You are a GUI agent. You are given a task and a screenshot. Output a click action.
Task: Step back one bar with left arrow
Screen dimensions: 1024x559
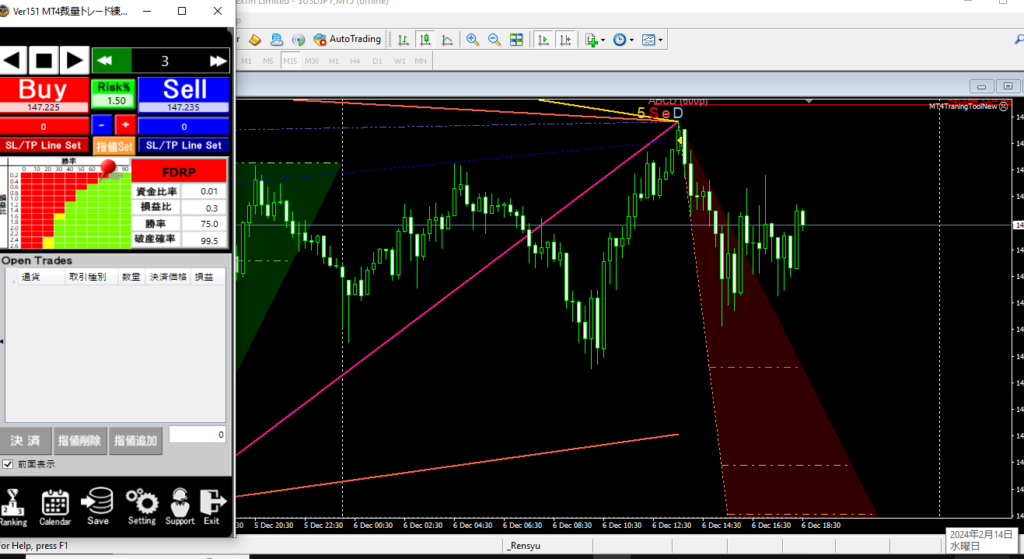coord(14,61)
